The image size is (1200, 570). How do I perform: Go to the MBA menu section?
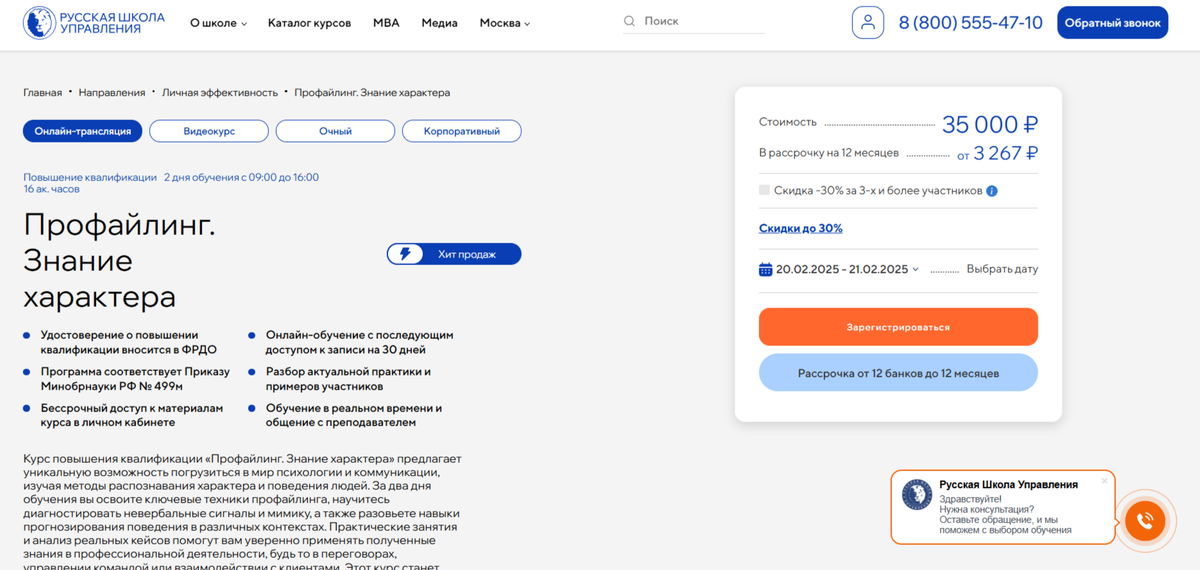[386, 23]
